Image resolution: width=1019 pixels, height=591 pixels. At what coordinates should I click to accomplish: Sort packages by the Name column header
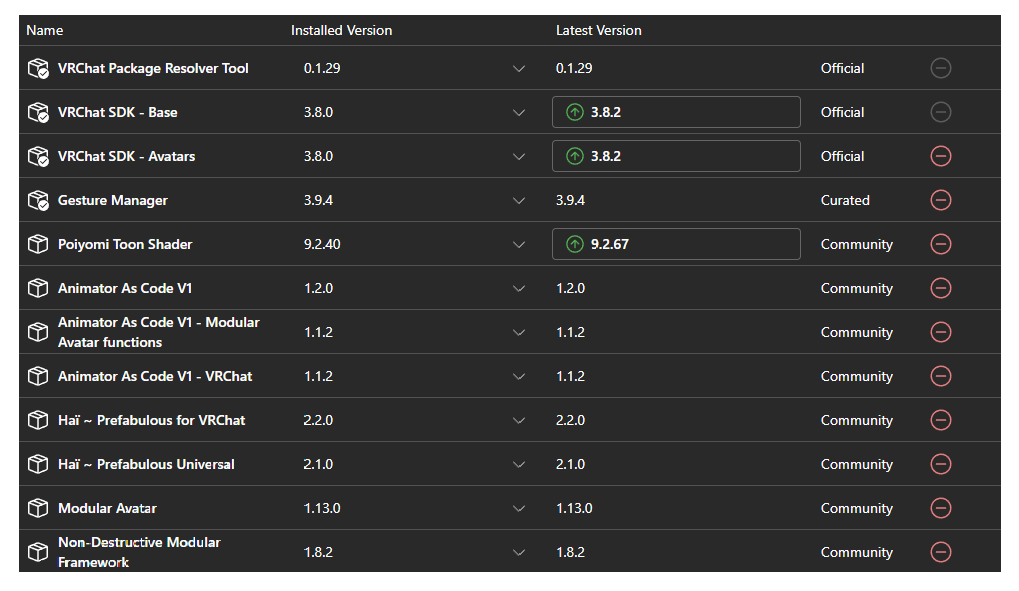(x=44, y=30)
